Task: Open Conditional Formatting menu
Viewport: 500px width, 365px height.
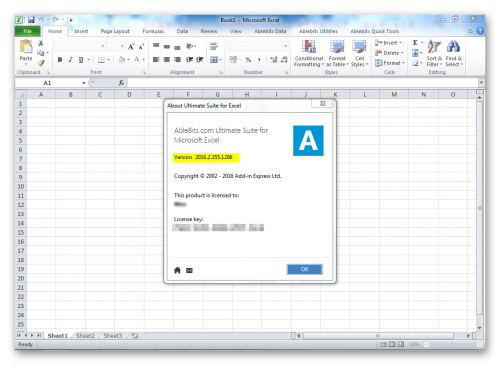Action: [x=309, y=53]
